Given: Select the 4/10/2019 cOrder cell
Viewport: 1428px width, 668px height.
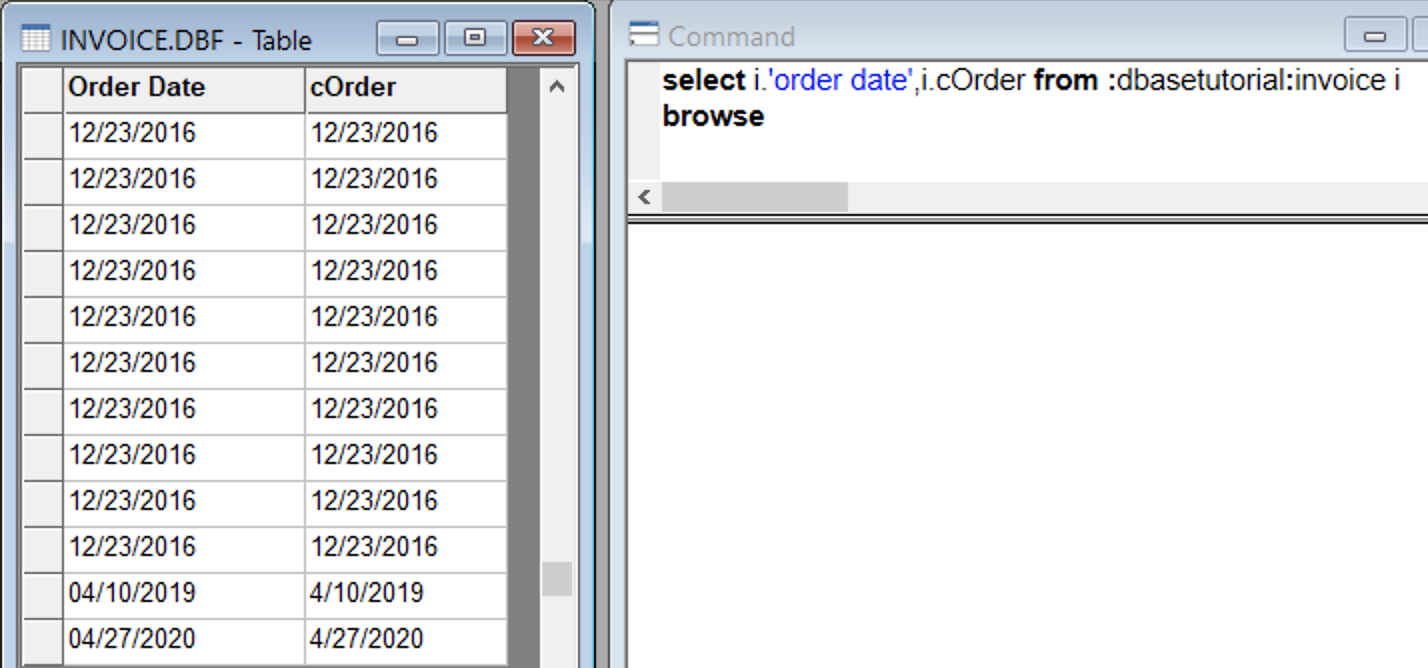Looking at the screenshot, I should [x=405, y=593].
